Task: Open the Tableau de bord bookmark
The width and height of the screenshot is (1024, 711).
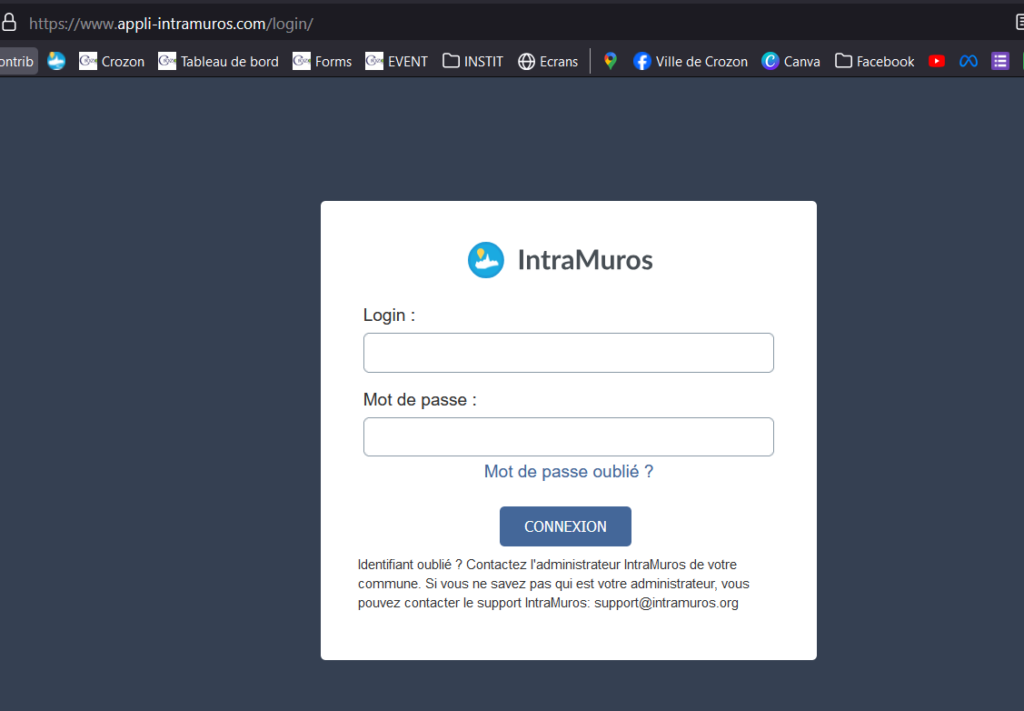Action: (x=218, y=61)
